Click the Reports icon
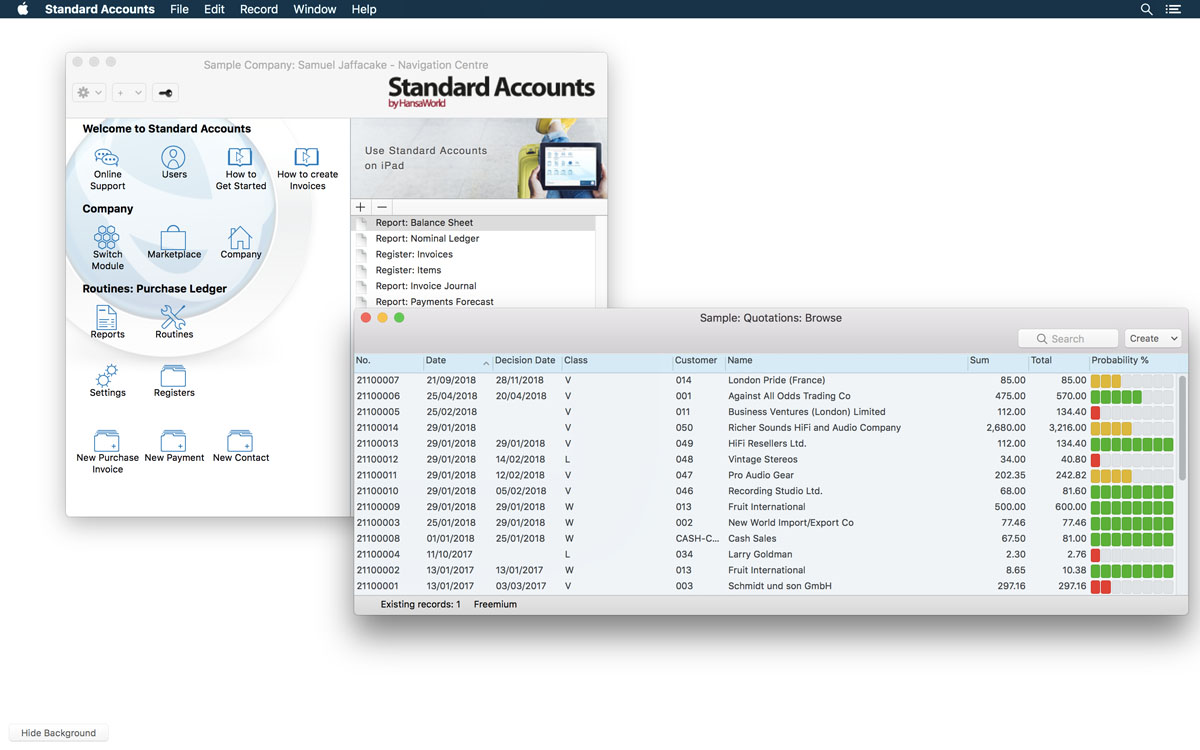Screen dimensions: 1200x750 tap(107, 319)
